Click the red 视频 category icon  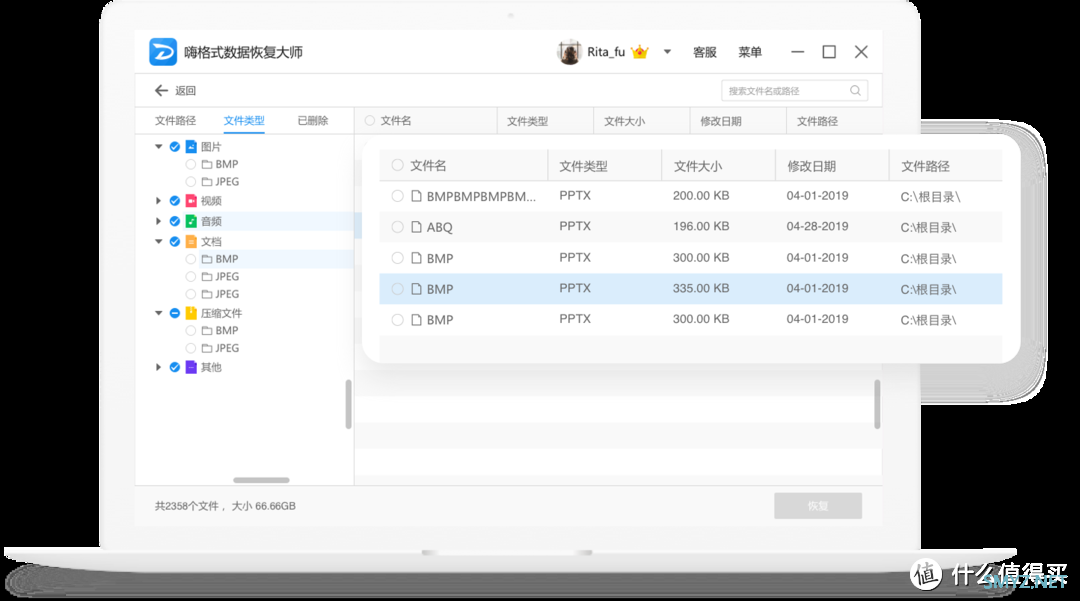coord(191,201)
